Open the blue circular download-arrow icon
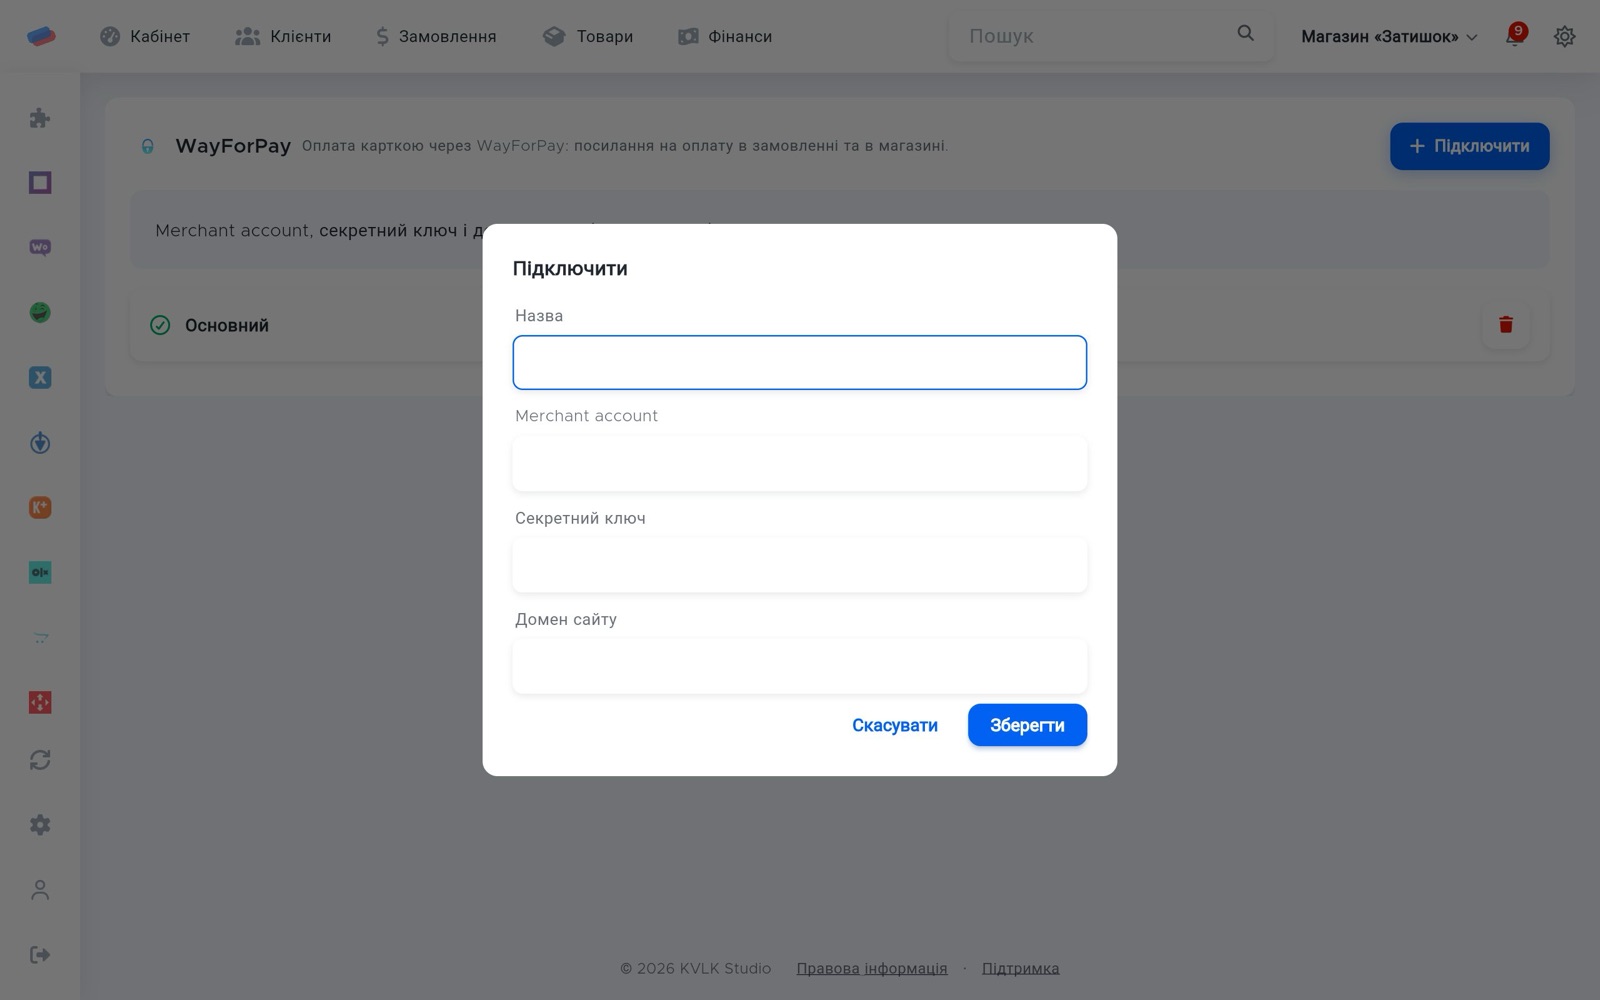1600x1000 pixels. coord(40,443)
